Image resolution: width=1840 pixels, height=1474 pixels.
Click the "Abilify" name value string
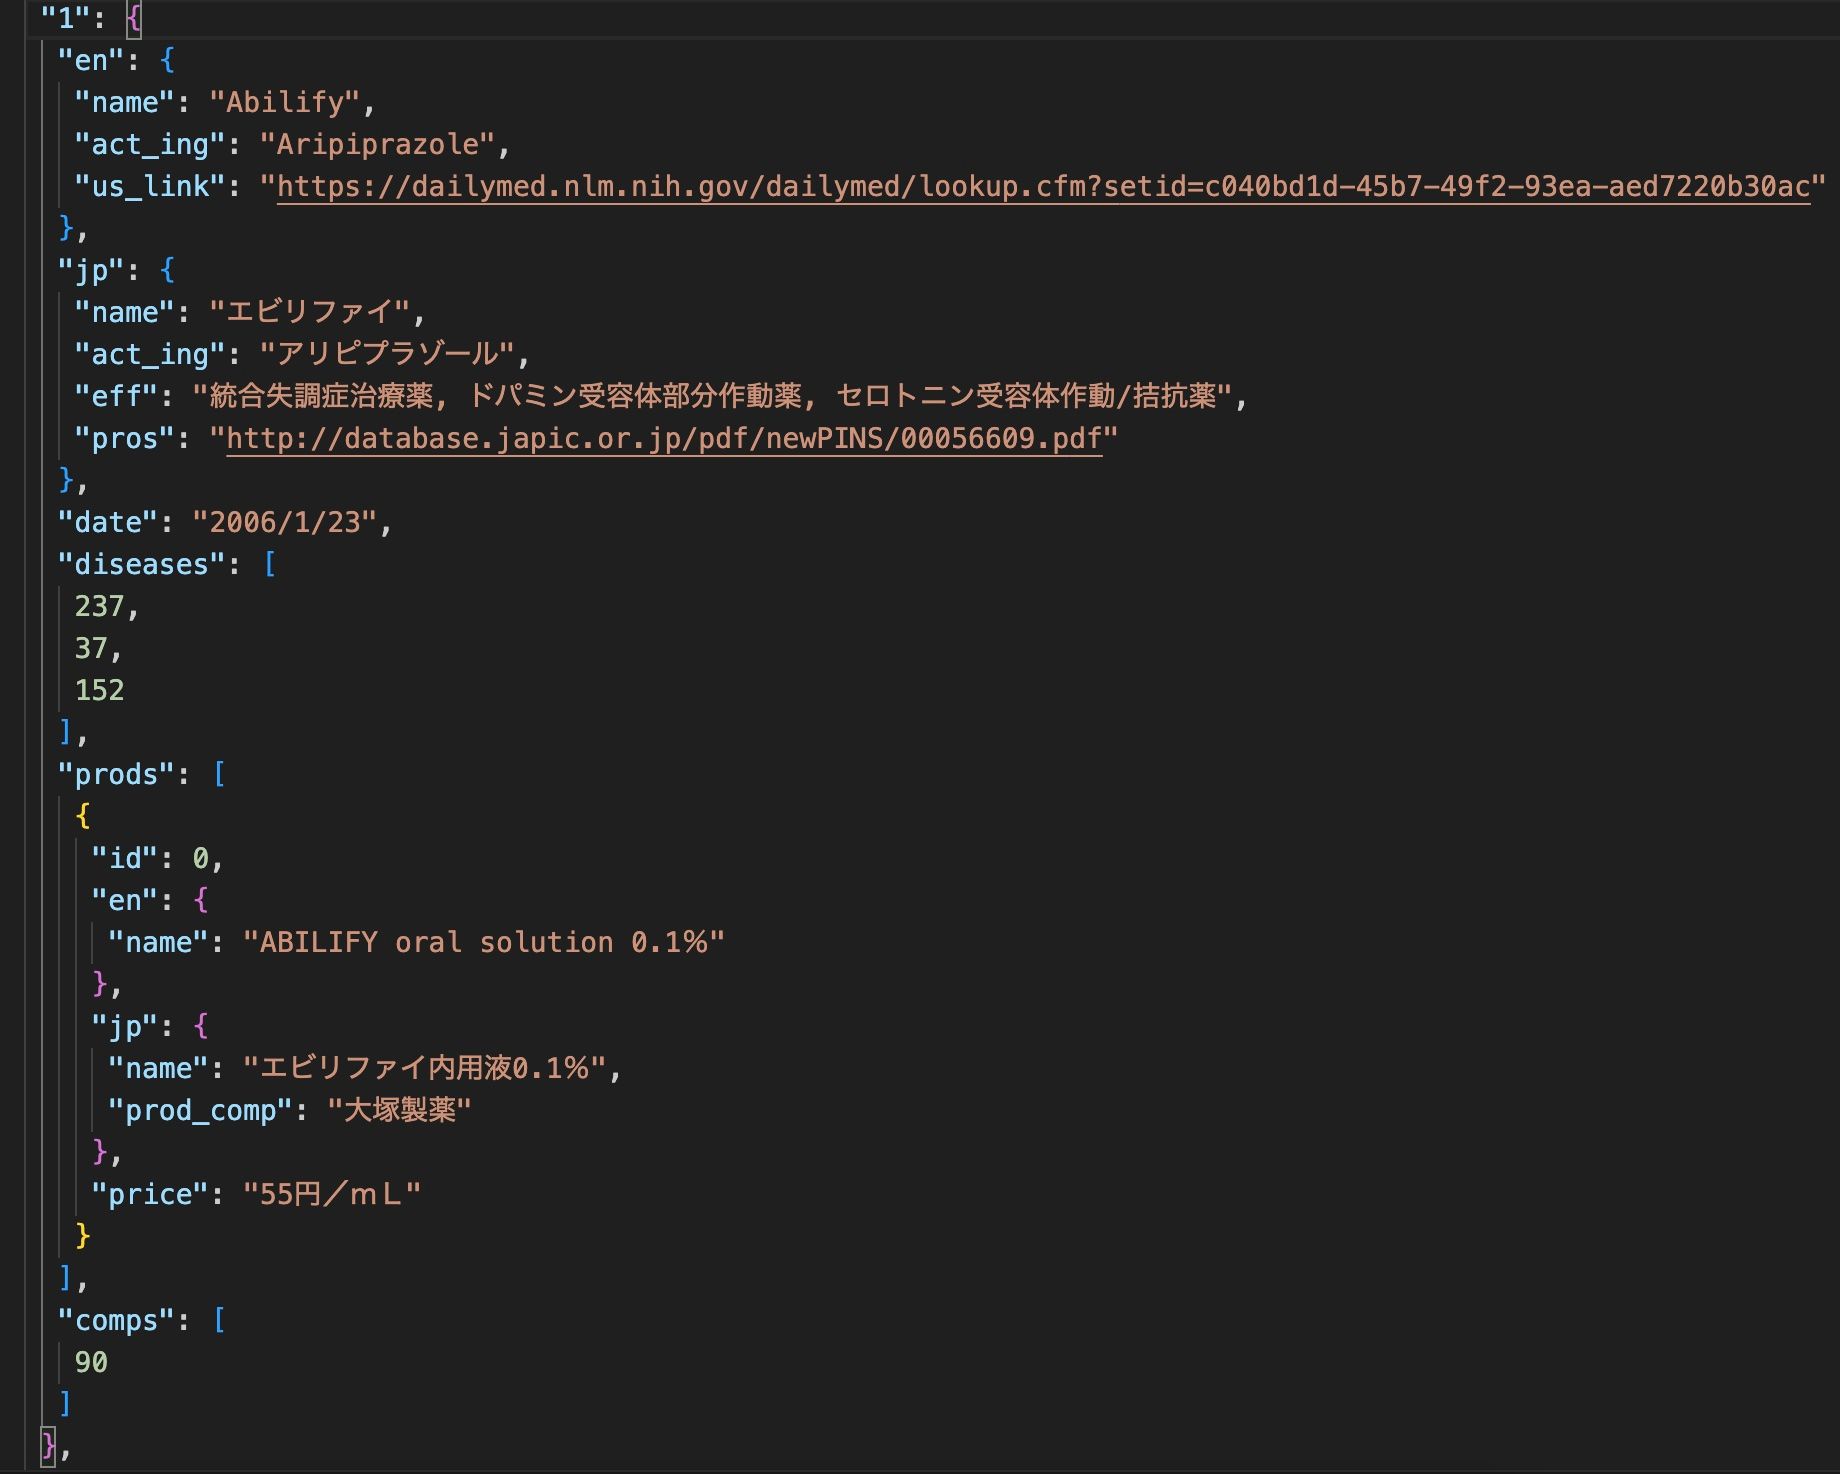(284, 103)
